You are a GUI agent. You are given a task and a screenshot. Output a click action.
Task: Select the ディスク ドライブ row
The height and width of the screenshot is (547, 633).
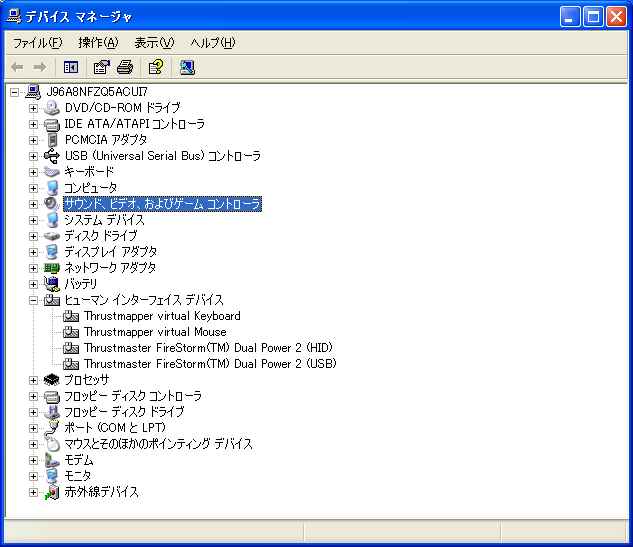[101, 236]
